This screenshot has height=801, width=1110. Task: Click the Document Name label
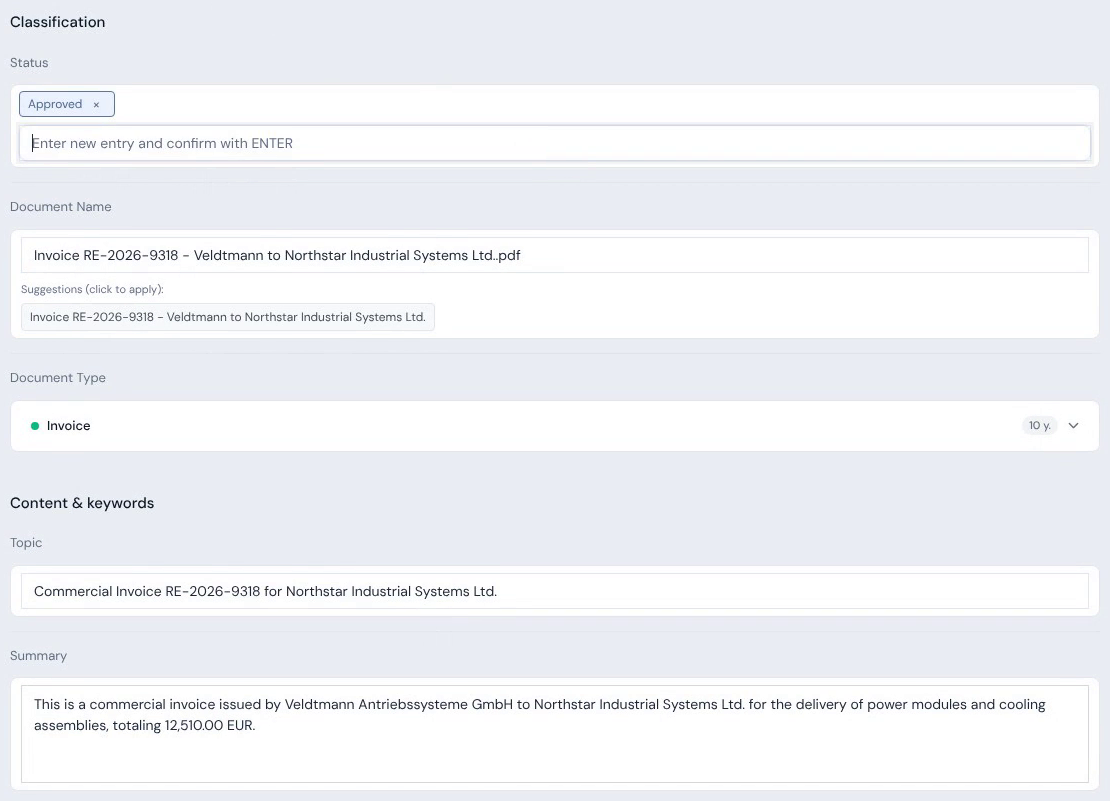[x=61, y=207]
